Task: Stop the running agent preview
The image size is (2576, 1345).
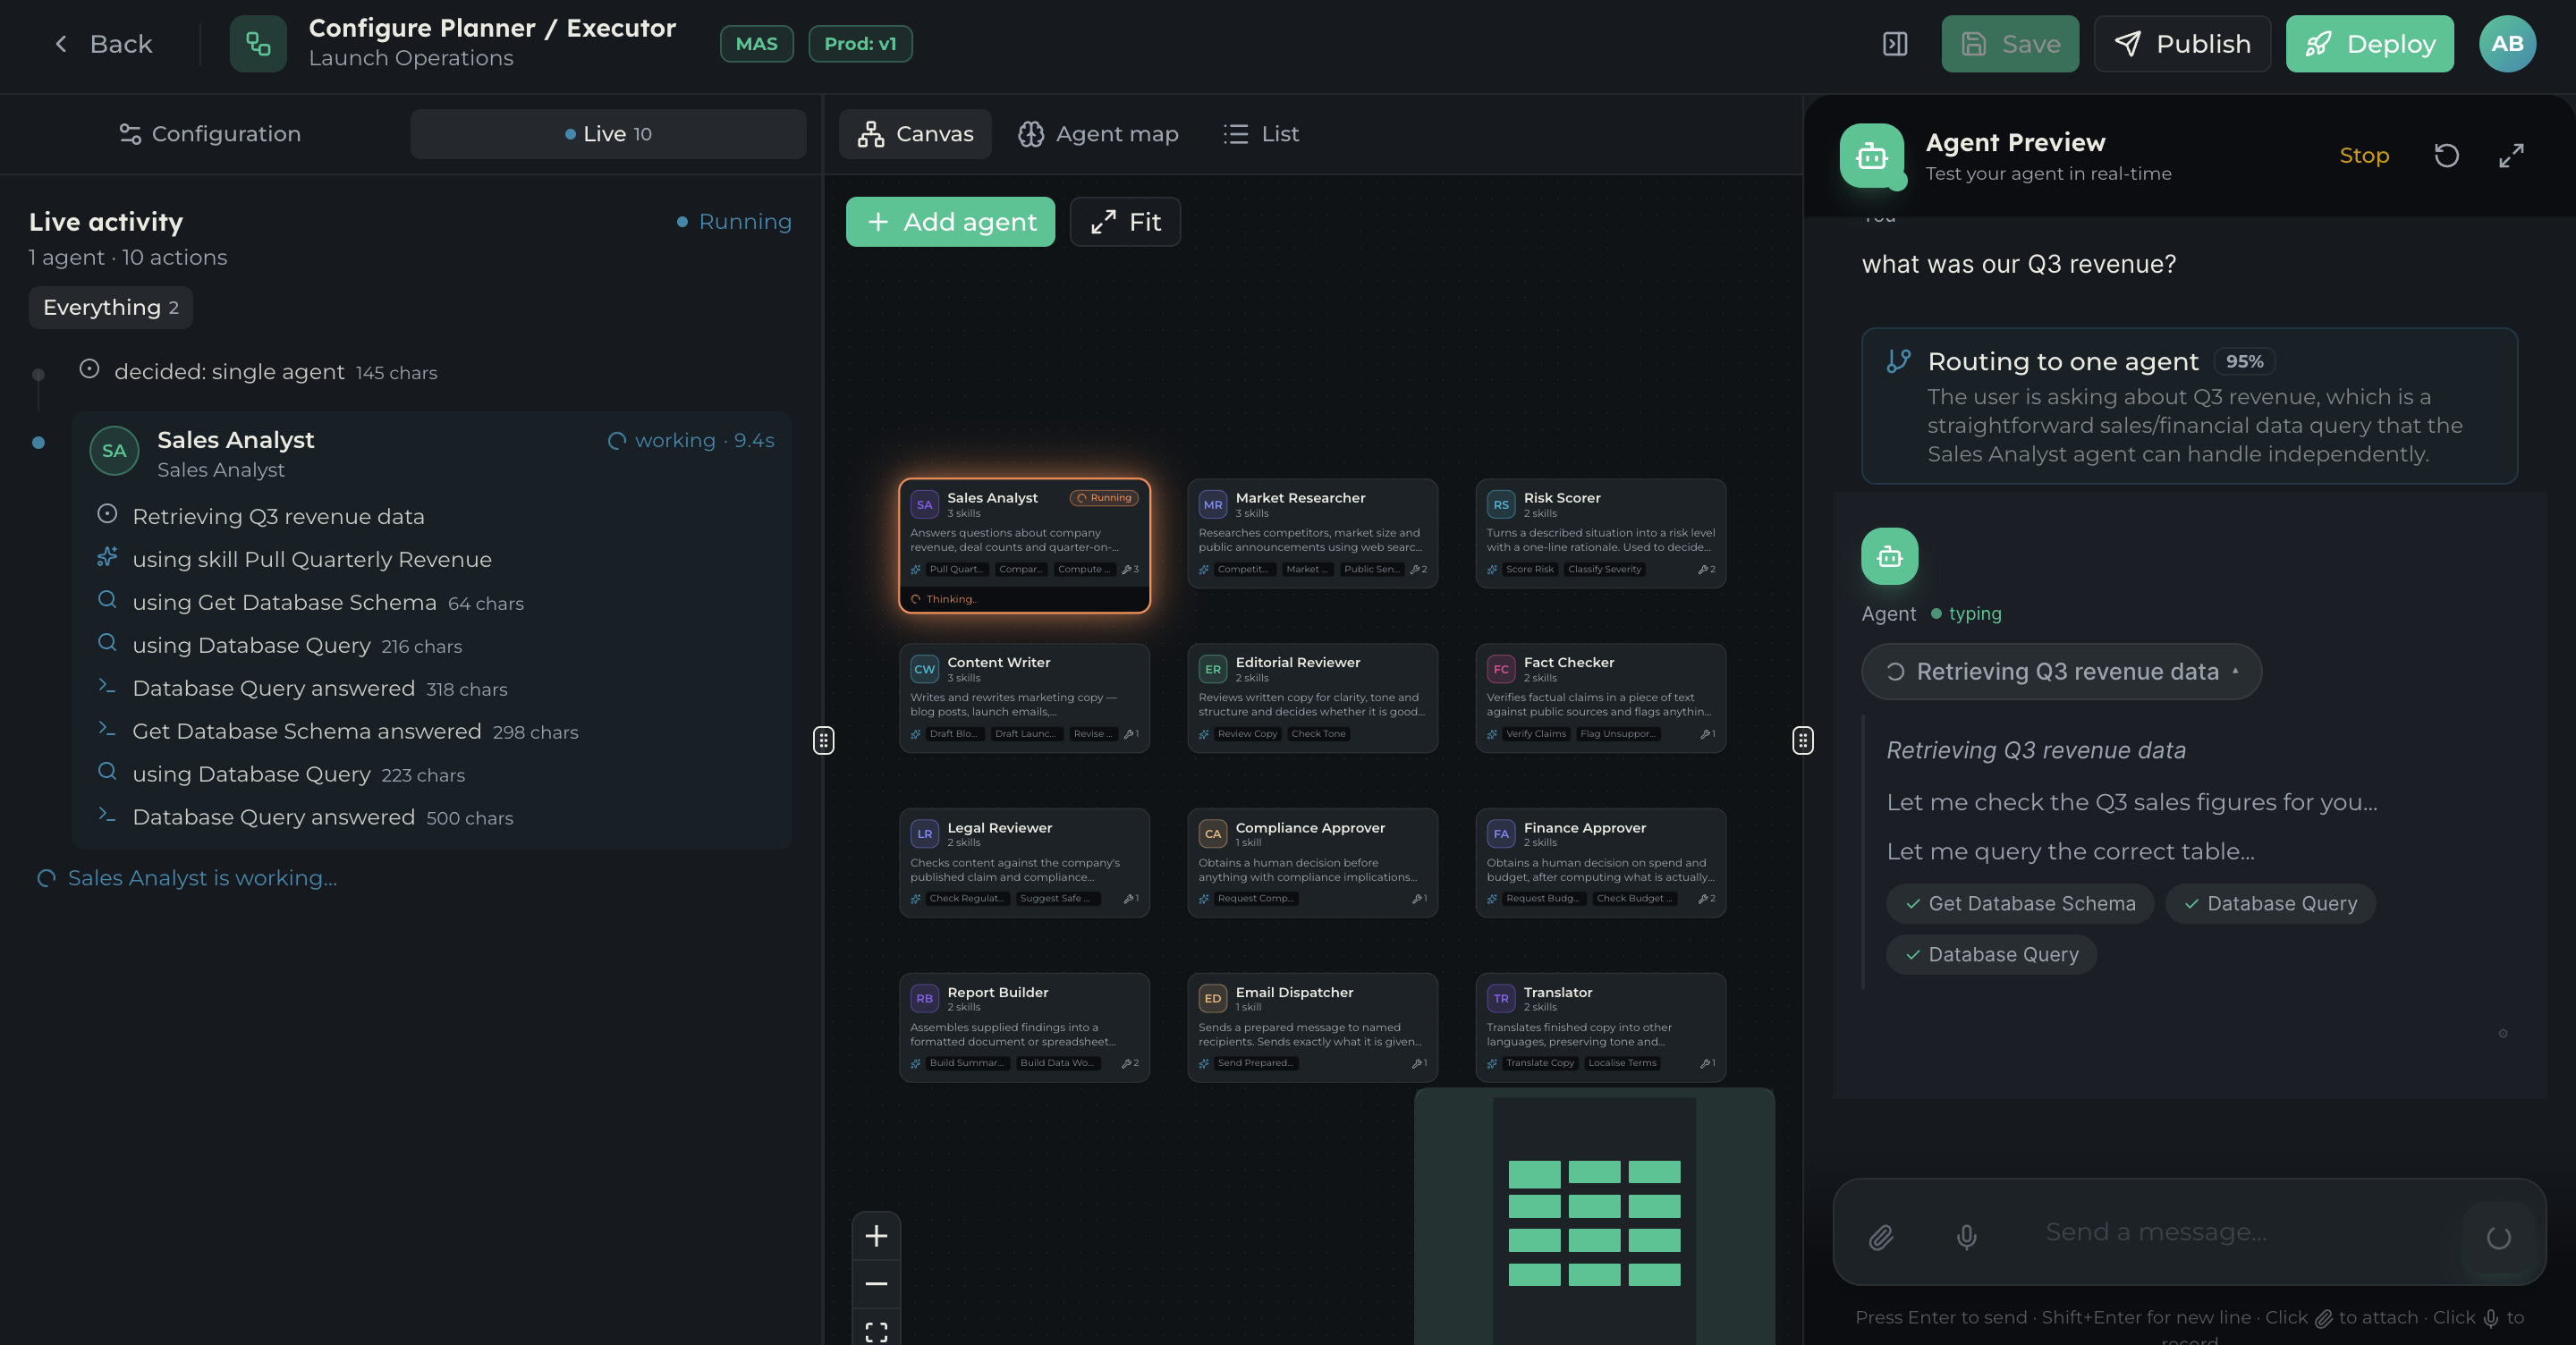Action: coord(2364,156)
